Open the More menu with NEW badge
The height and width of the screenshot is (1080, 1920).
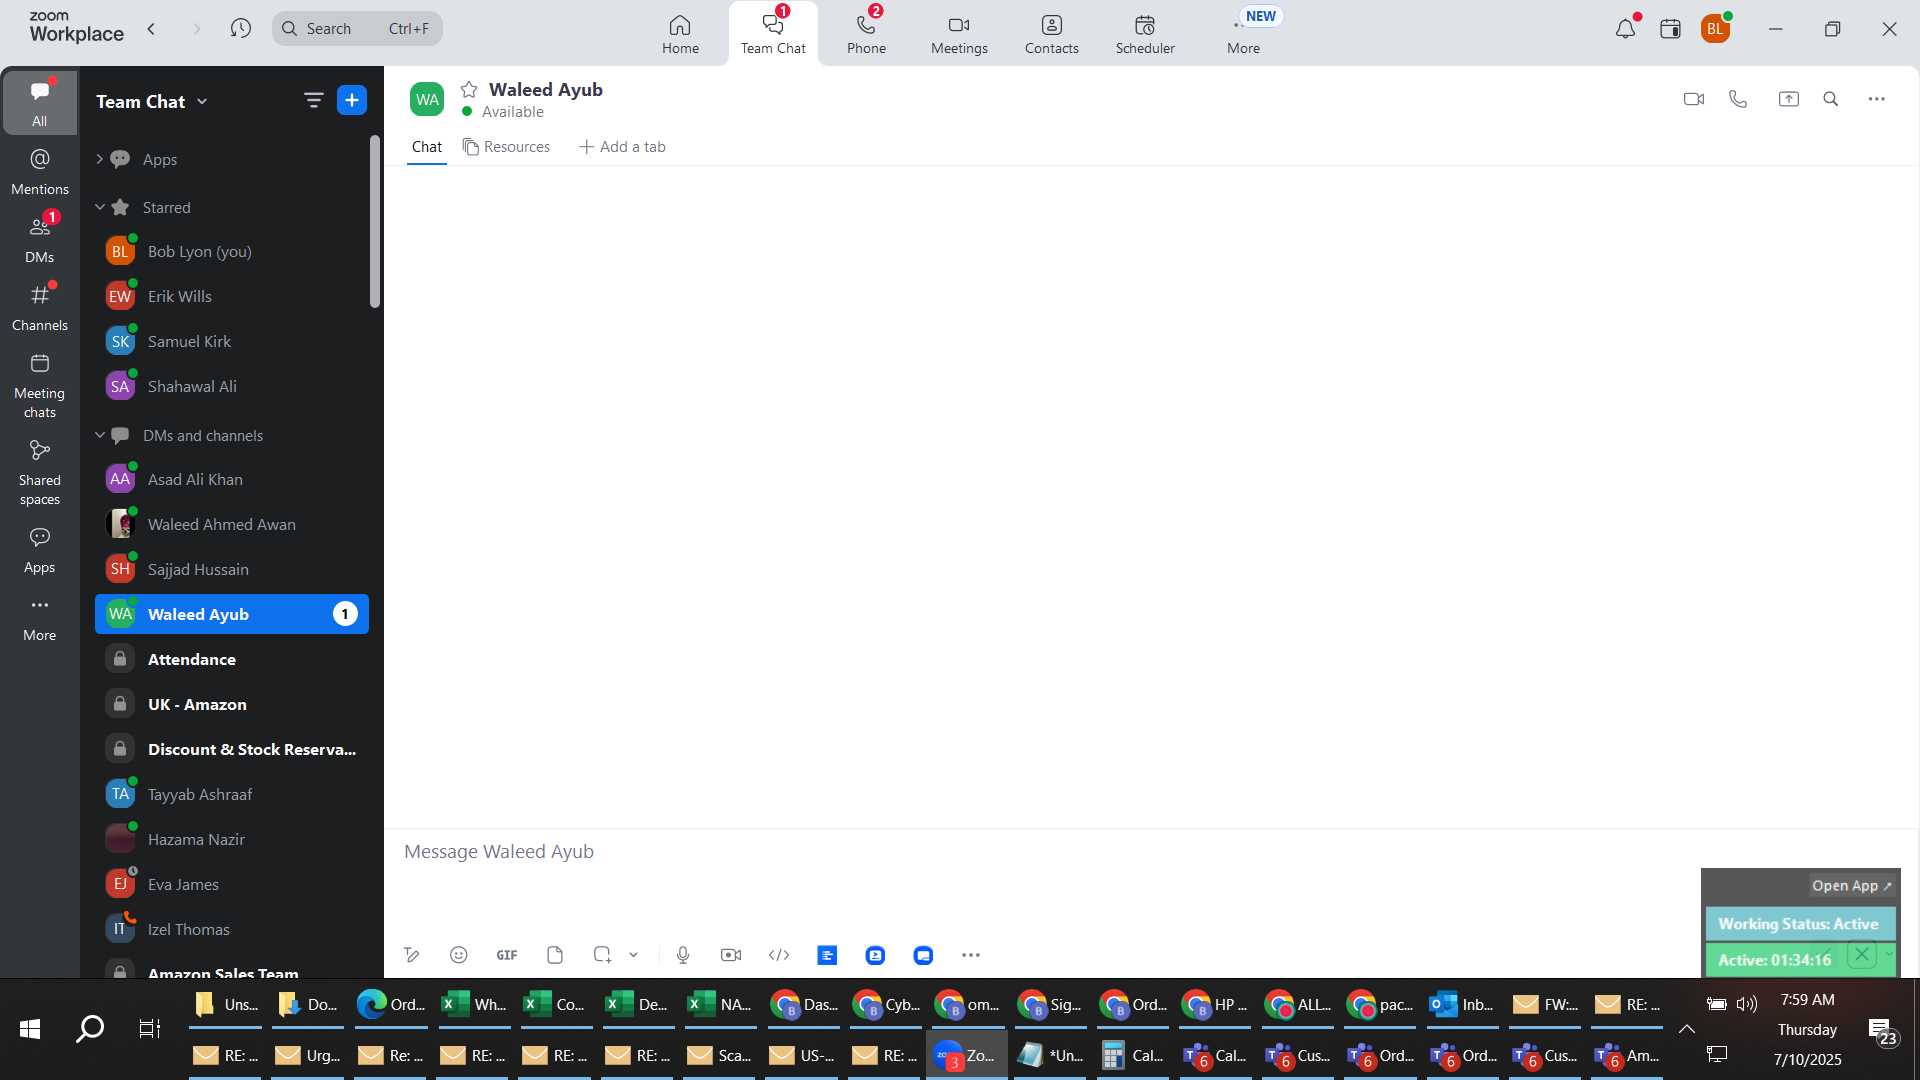click(x=1244, y=34)
